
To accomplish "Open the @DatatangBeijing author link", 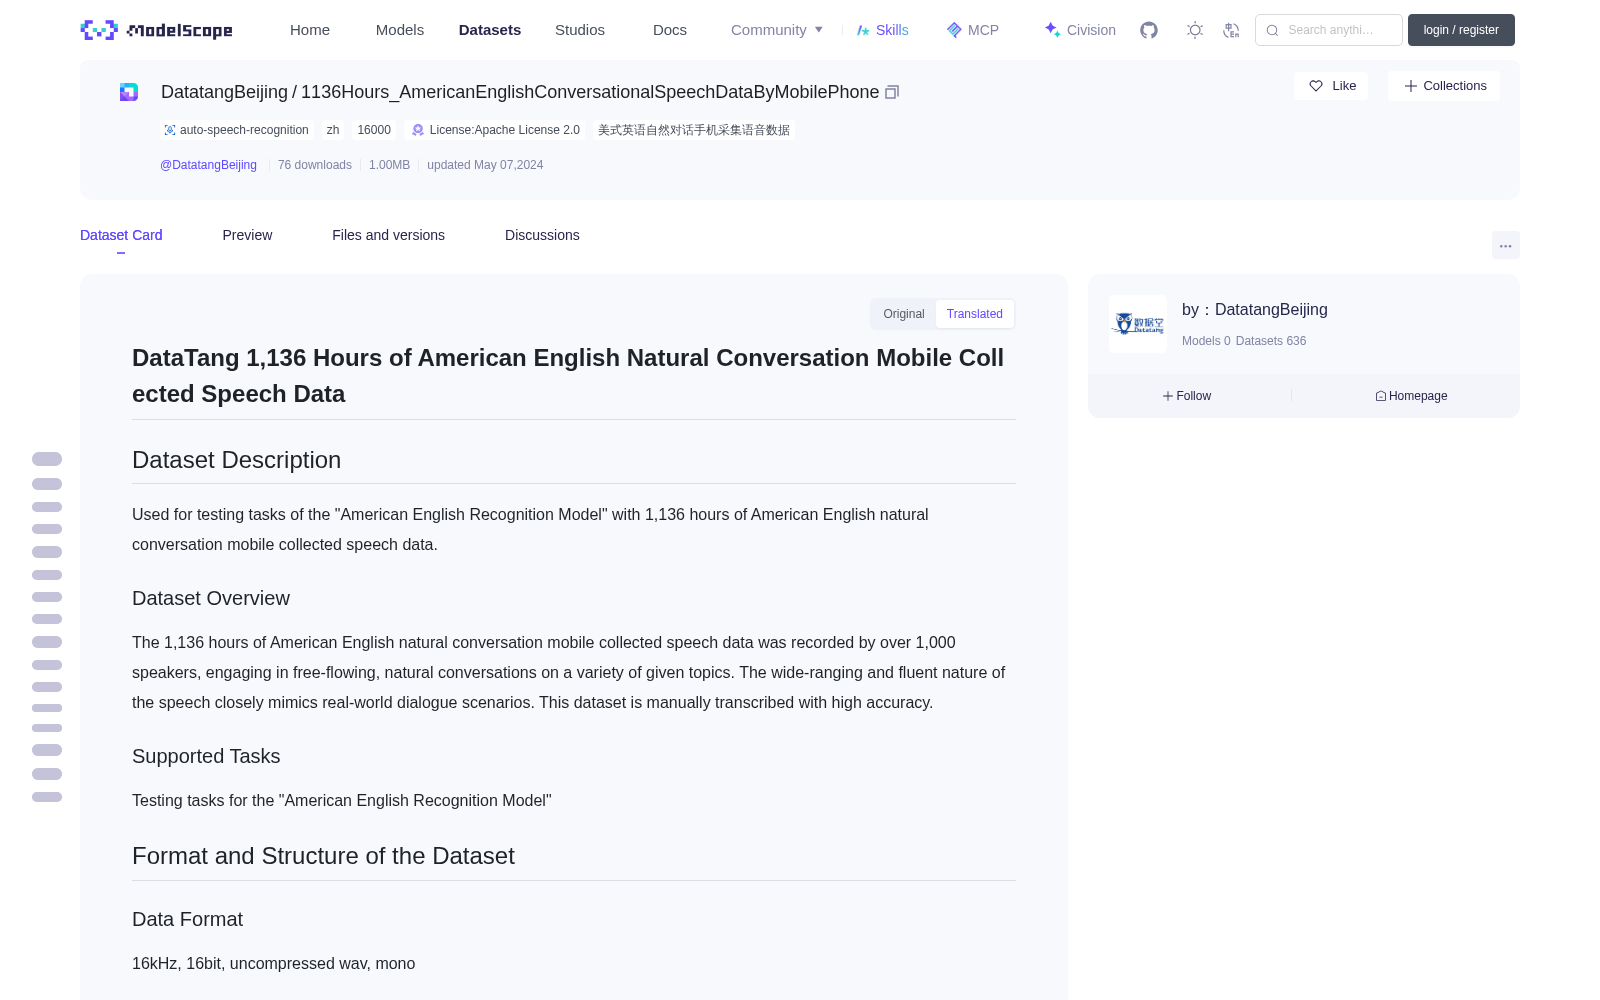I will coord(208,165).
